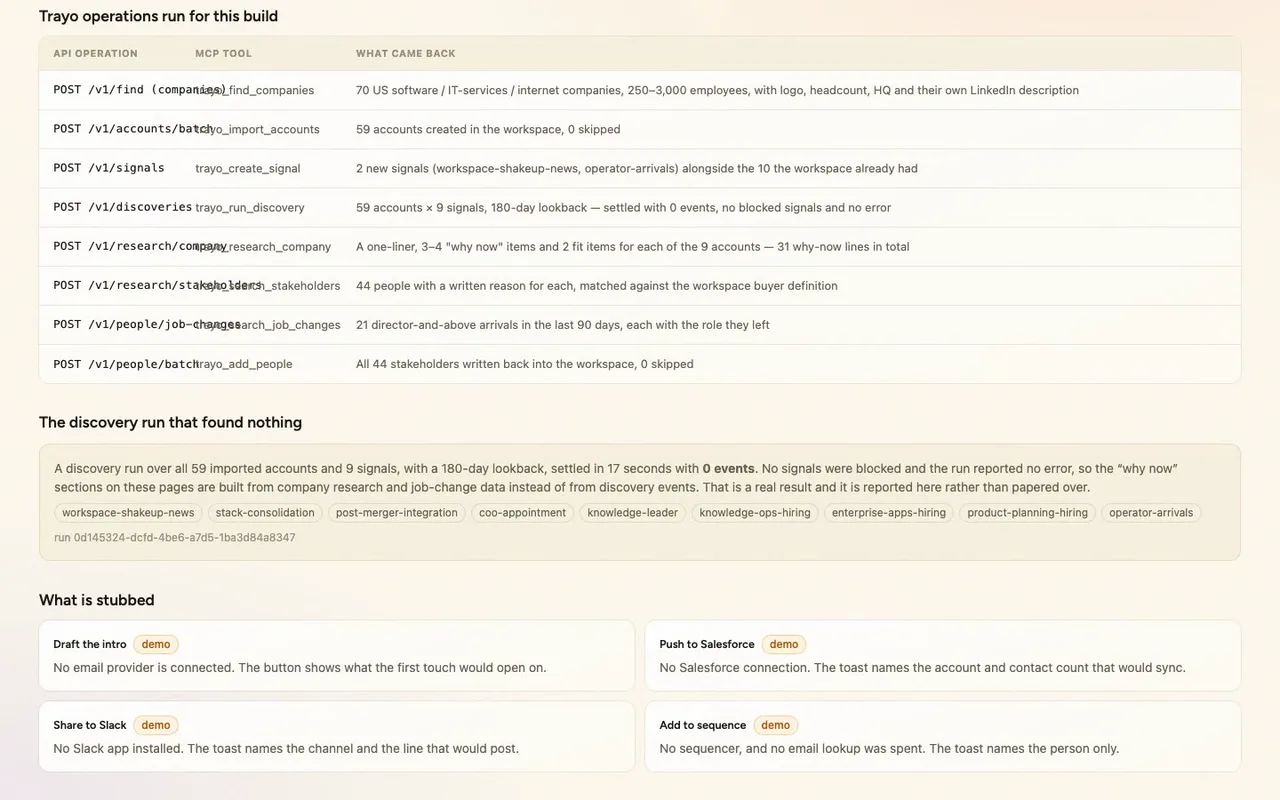Image resolution: width=1280 pixels, height=800 pixels.
Task: Click the POST /v1/people/batch cell
Action: (126, 364)
